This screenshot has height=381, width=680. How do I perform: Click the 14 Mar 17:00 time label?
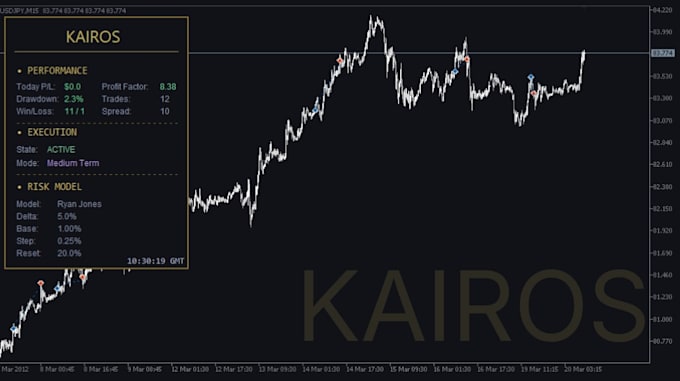click(x=365, y=369)
